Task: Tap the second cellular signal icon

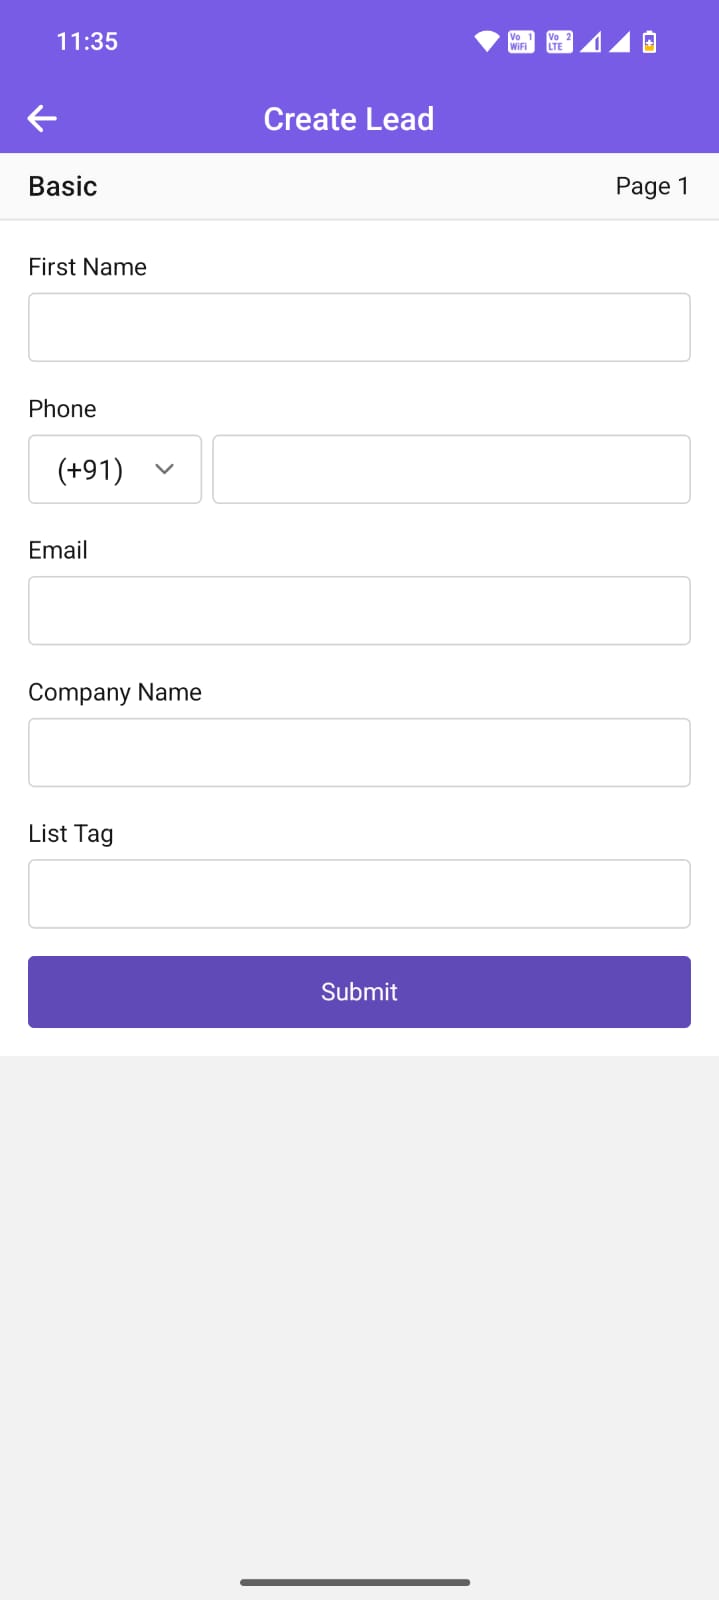Action: (620, 42)
